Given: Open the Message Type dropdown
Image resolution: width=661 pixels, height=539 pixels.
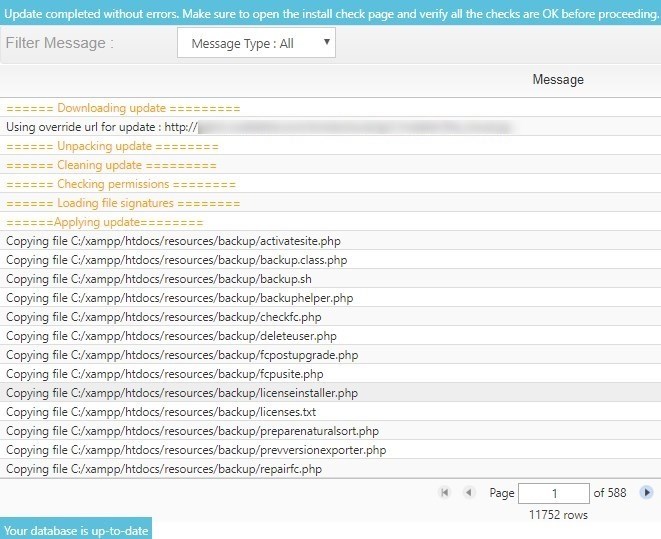Looking at the screenshot, I should 256,44.
